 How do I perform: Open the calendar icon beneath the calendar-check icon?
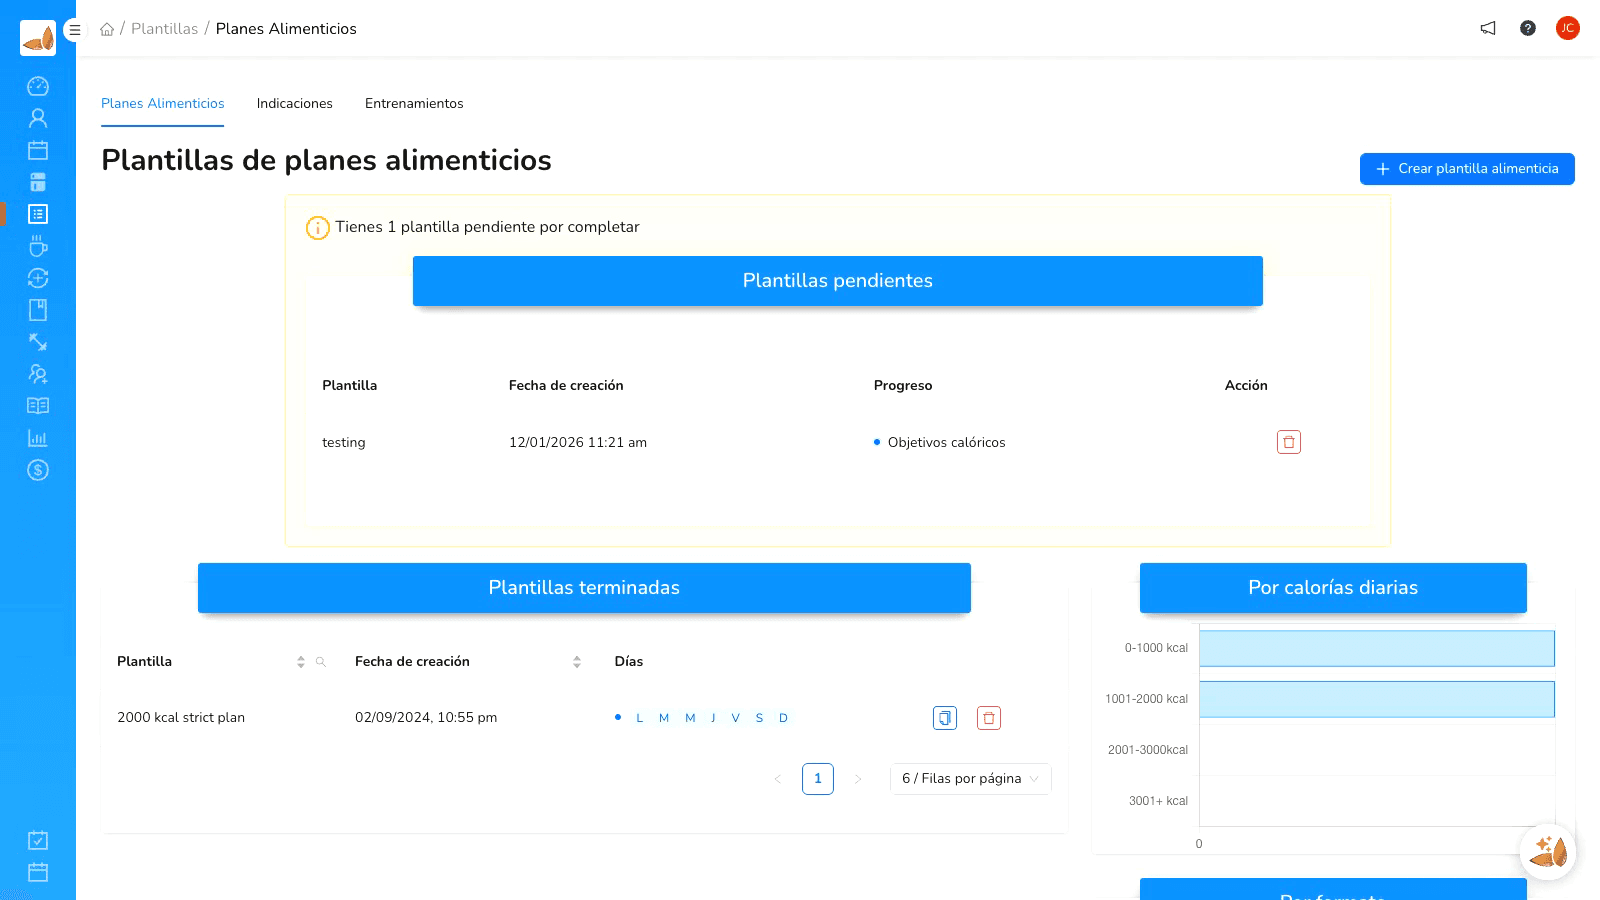pos(38,872)
